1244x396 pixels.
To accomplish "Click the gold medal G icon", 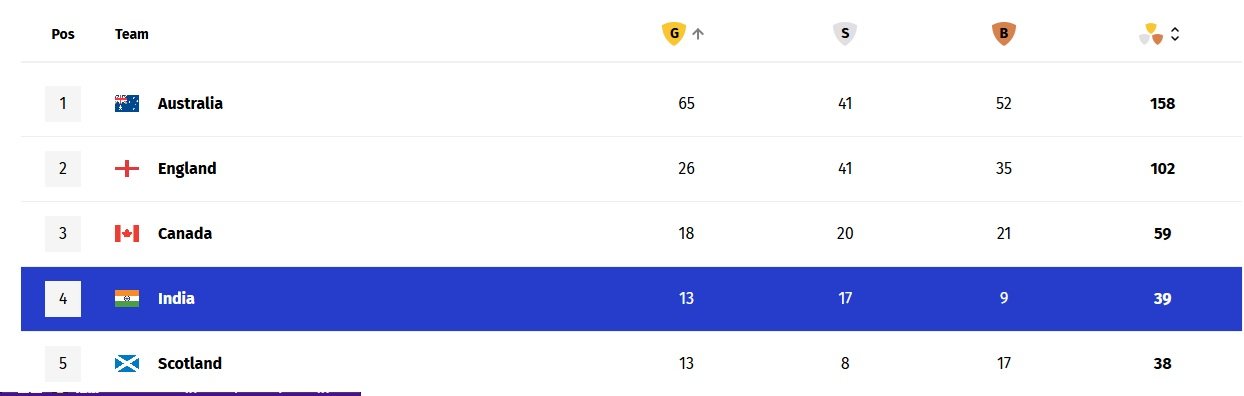I will coord(674,34).
